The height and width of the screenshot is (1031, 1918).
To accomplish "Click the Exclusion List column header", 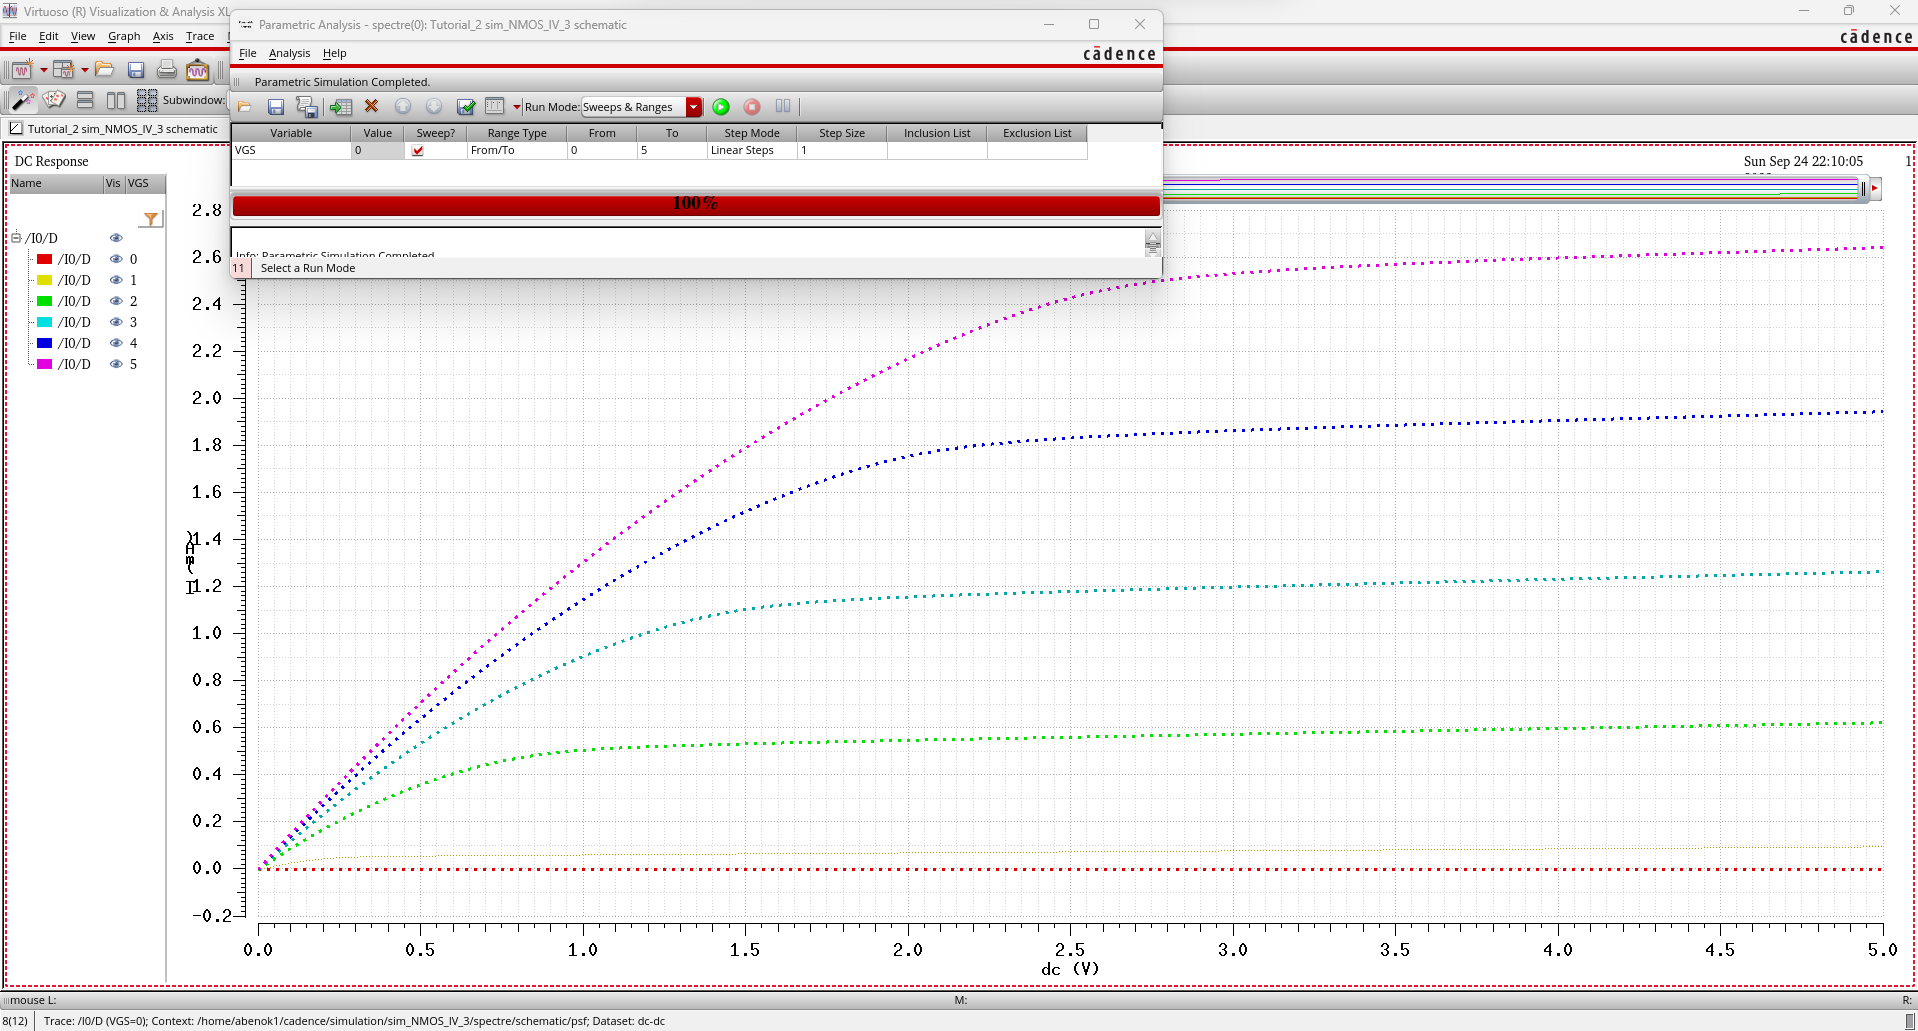I will [x=1037, y=133].
